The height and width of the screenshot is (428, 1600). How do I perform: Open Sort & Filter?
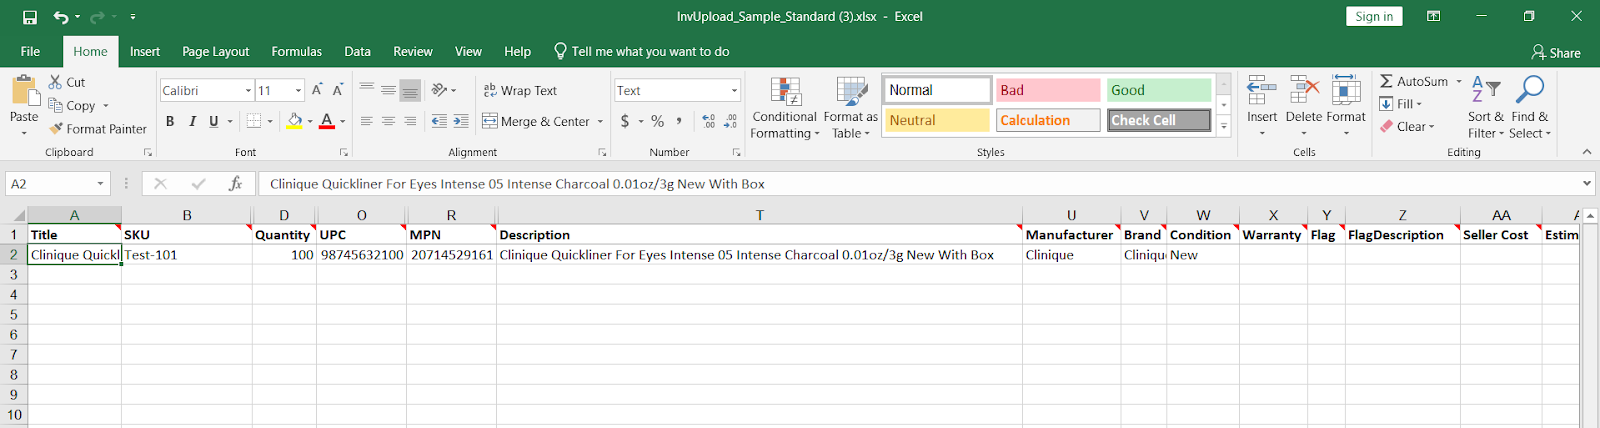(1486, 108)
